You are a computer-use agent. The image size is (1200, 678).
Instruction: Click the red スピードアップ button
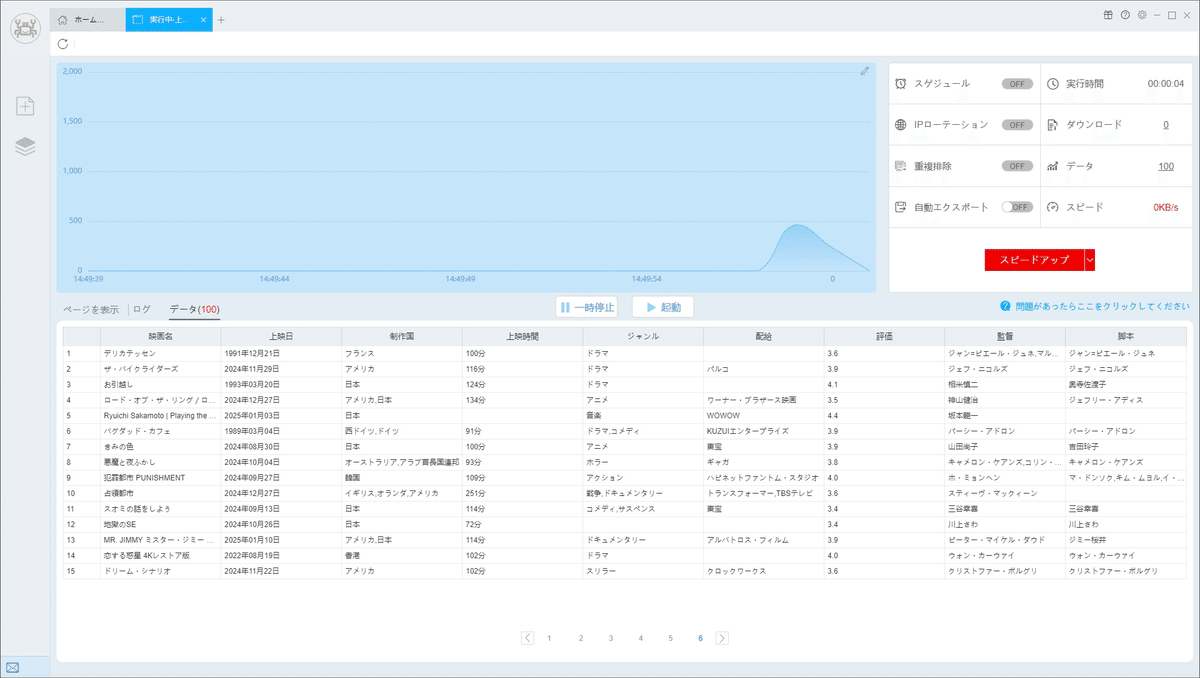[1034, 260]
